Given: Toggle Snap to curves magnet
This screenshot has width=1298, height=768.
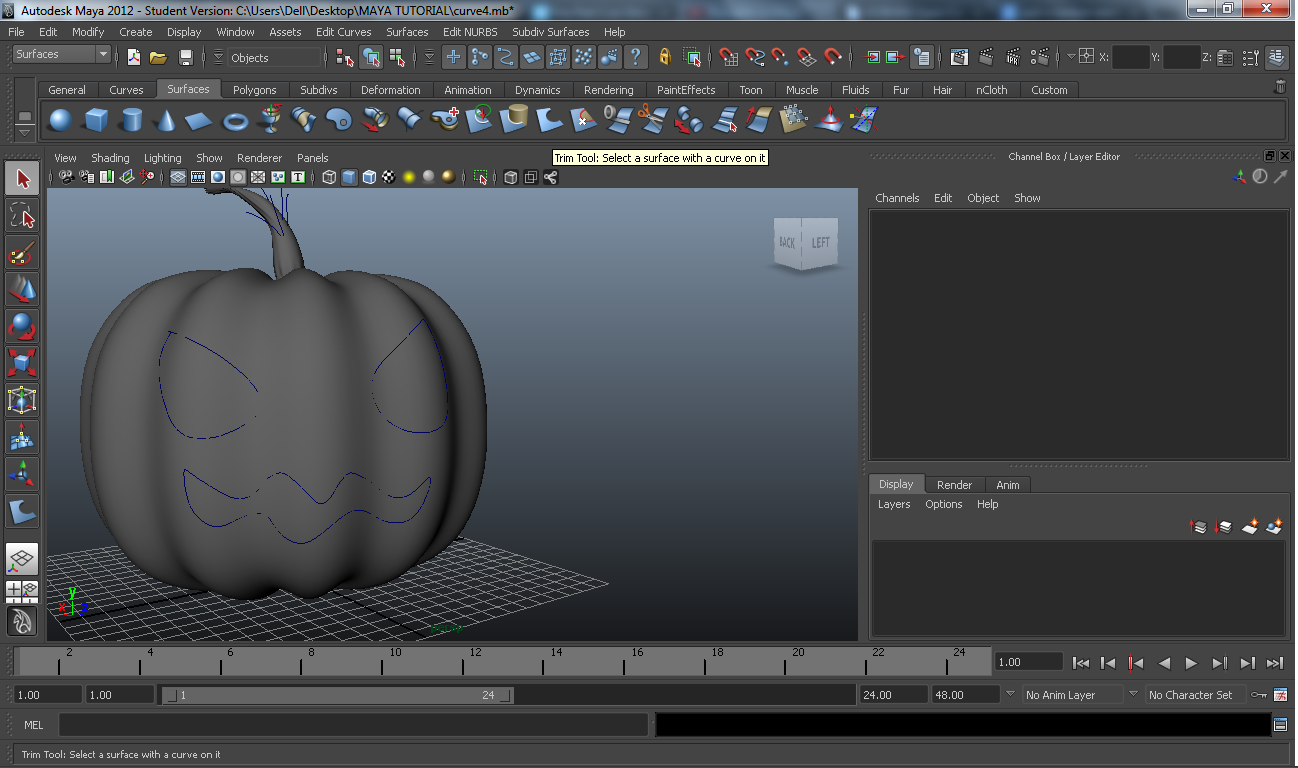Looking at the screenshot, I should coord(755,57).
